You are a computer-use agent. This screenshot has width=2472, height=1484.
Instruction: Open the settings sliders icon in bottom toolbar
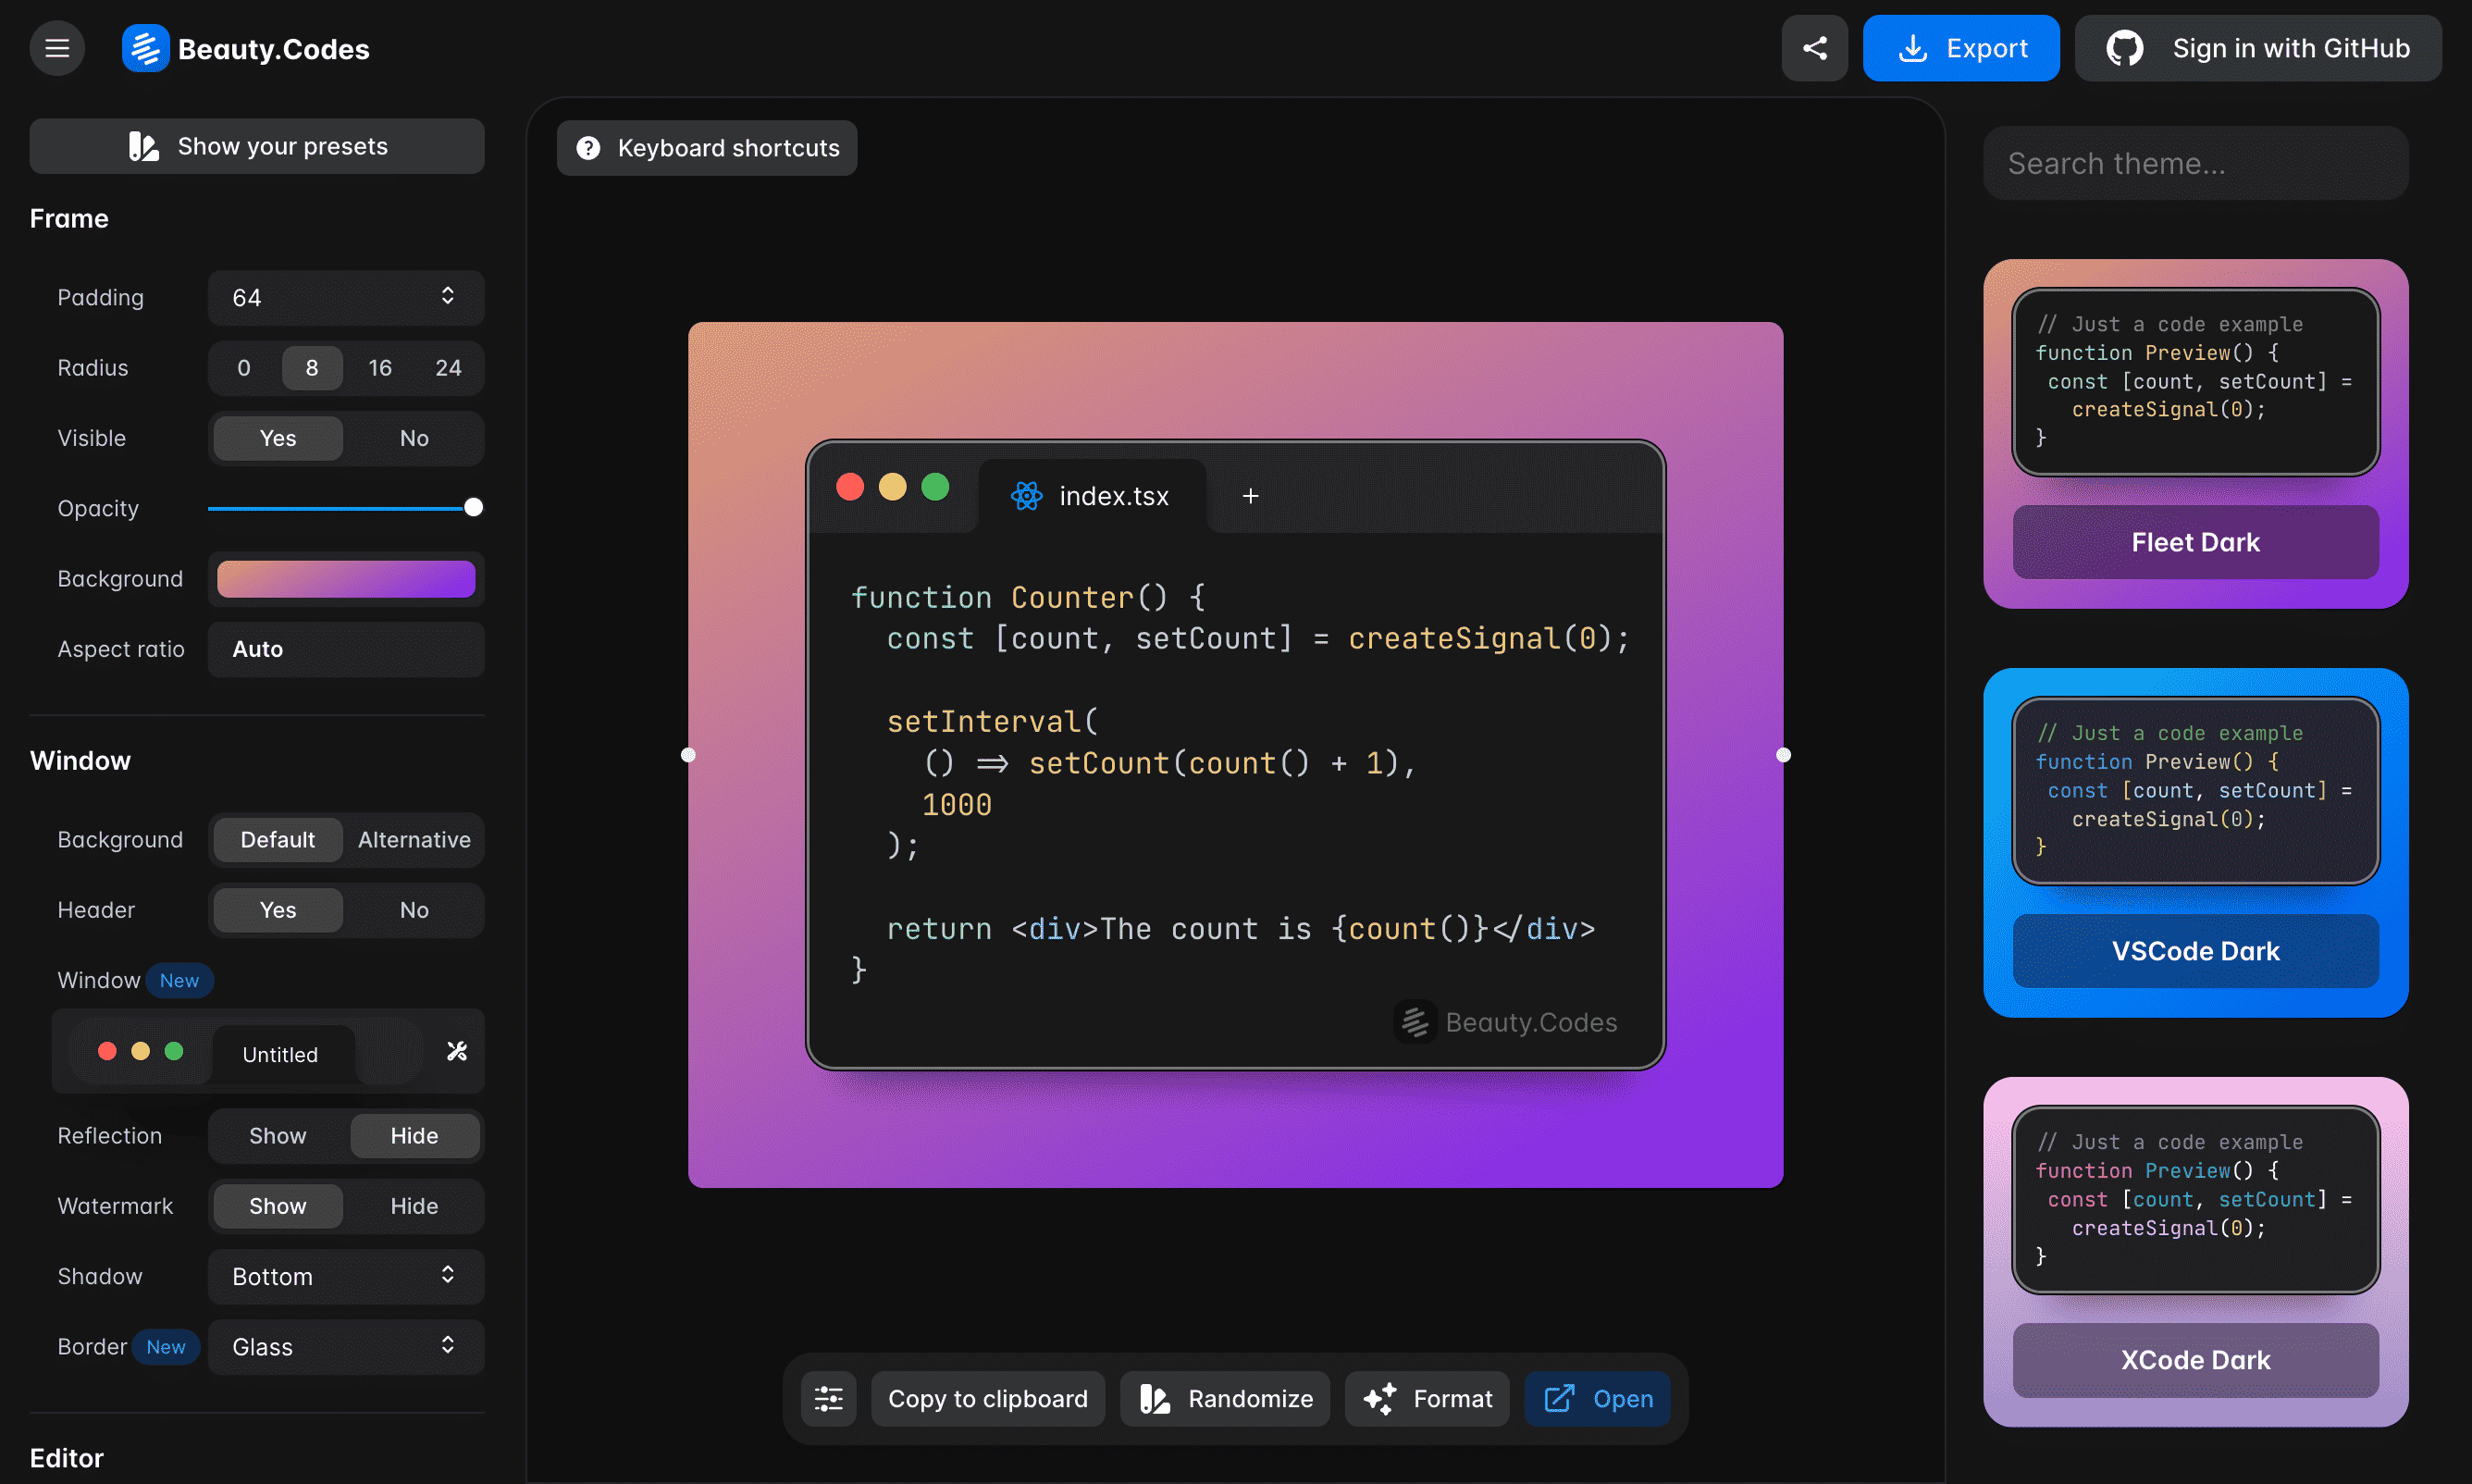[x=828, y=1399]
